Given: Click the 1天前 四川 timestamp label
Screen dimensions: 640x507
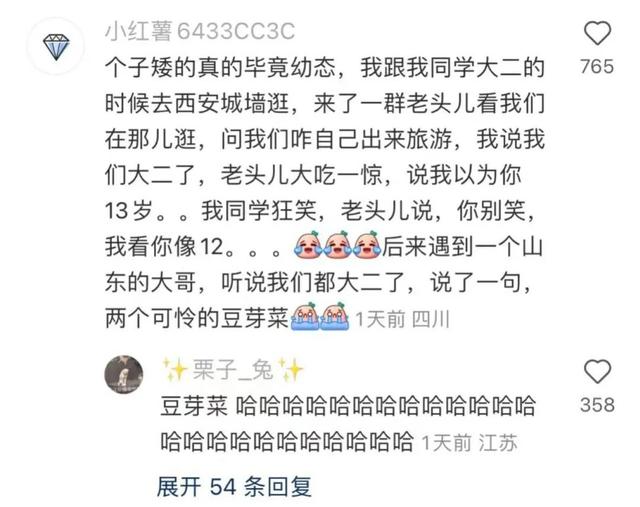Looking at the screenshot, I should click(x=402, y=319).
